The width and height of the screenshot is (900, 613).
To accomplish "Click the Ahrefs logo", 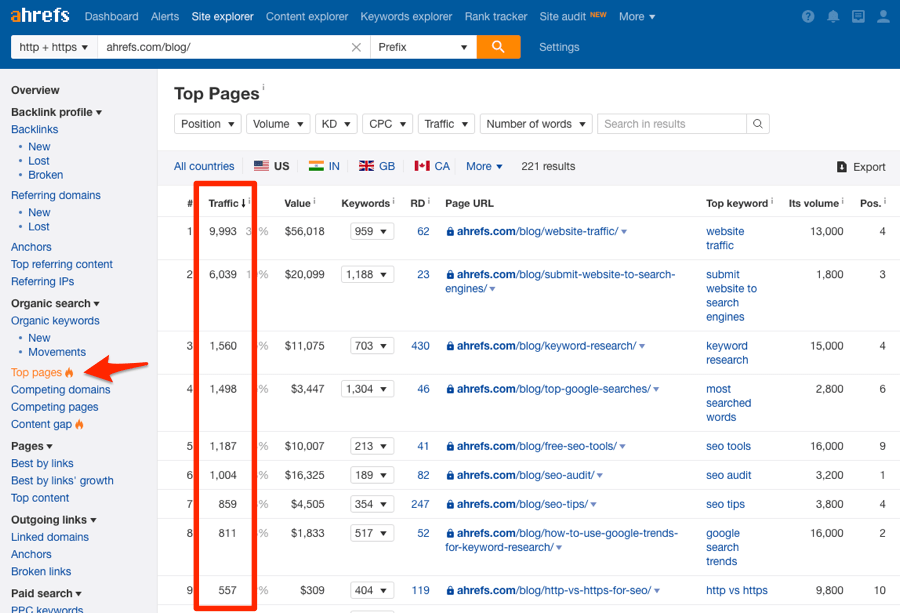I will click(40, 15).
